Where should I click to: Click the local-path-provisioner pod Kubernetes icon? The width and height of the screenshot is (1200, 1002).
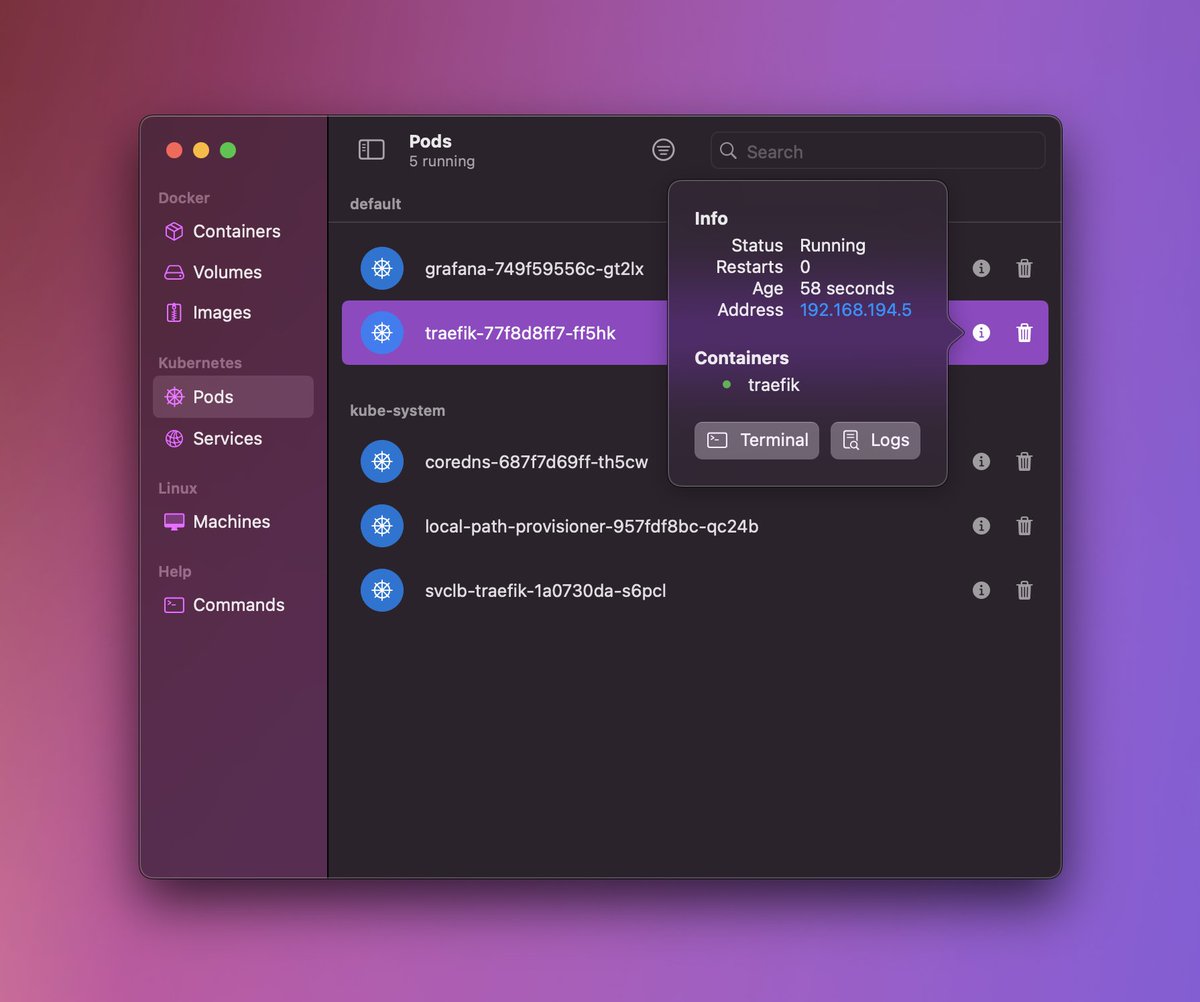[x=382, y=526]
